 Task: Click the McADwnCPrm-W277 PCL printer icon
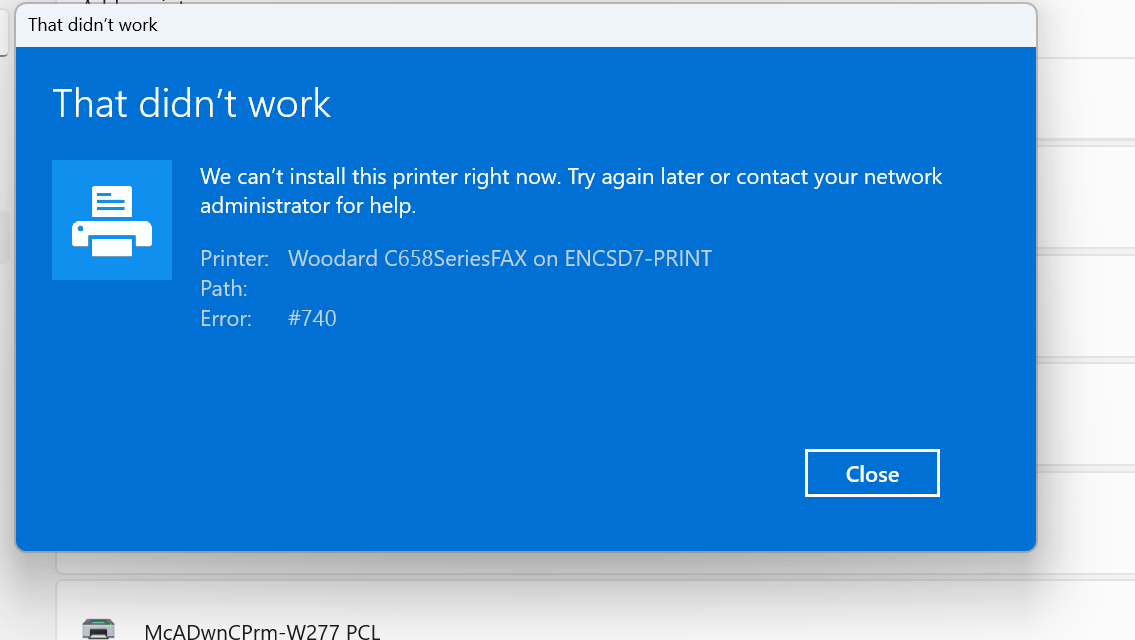tap(98, 629)
